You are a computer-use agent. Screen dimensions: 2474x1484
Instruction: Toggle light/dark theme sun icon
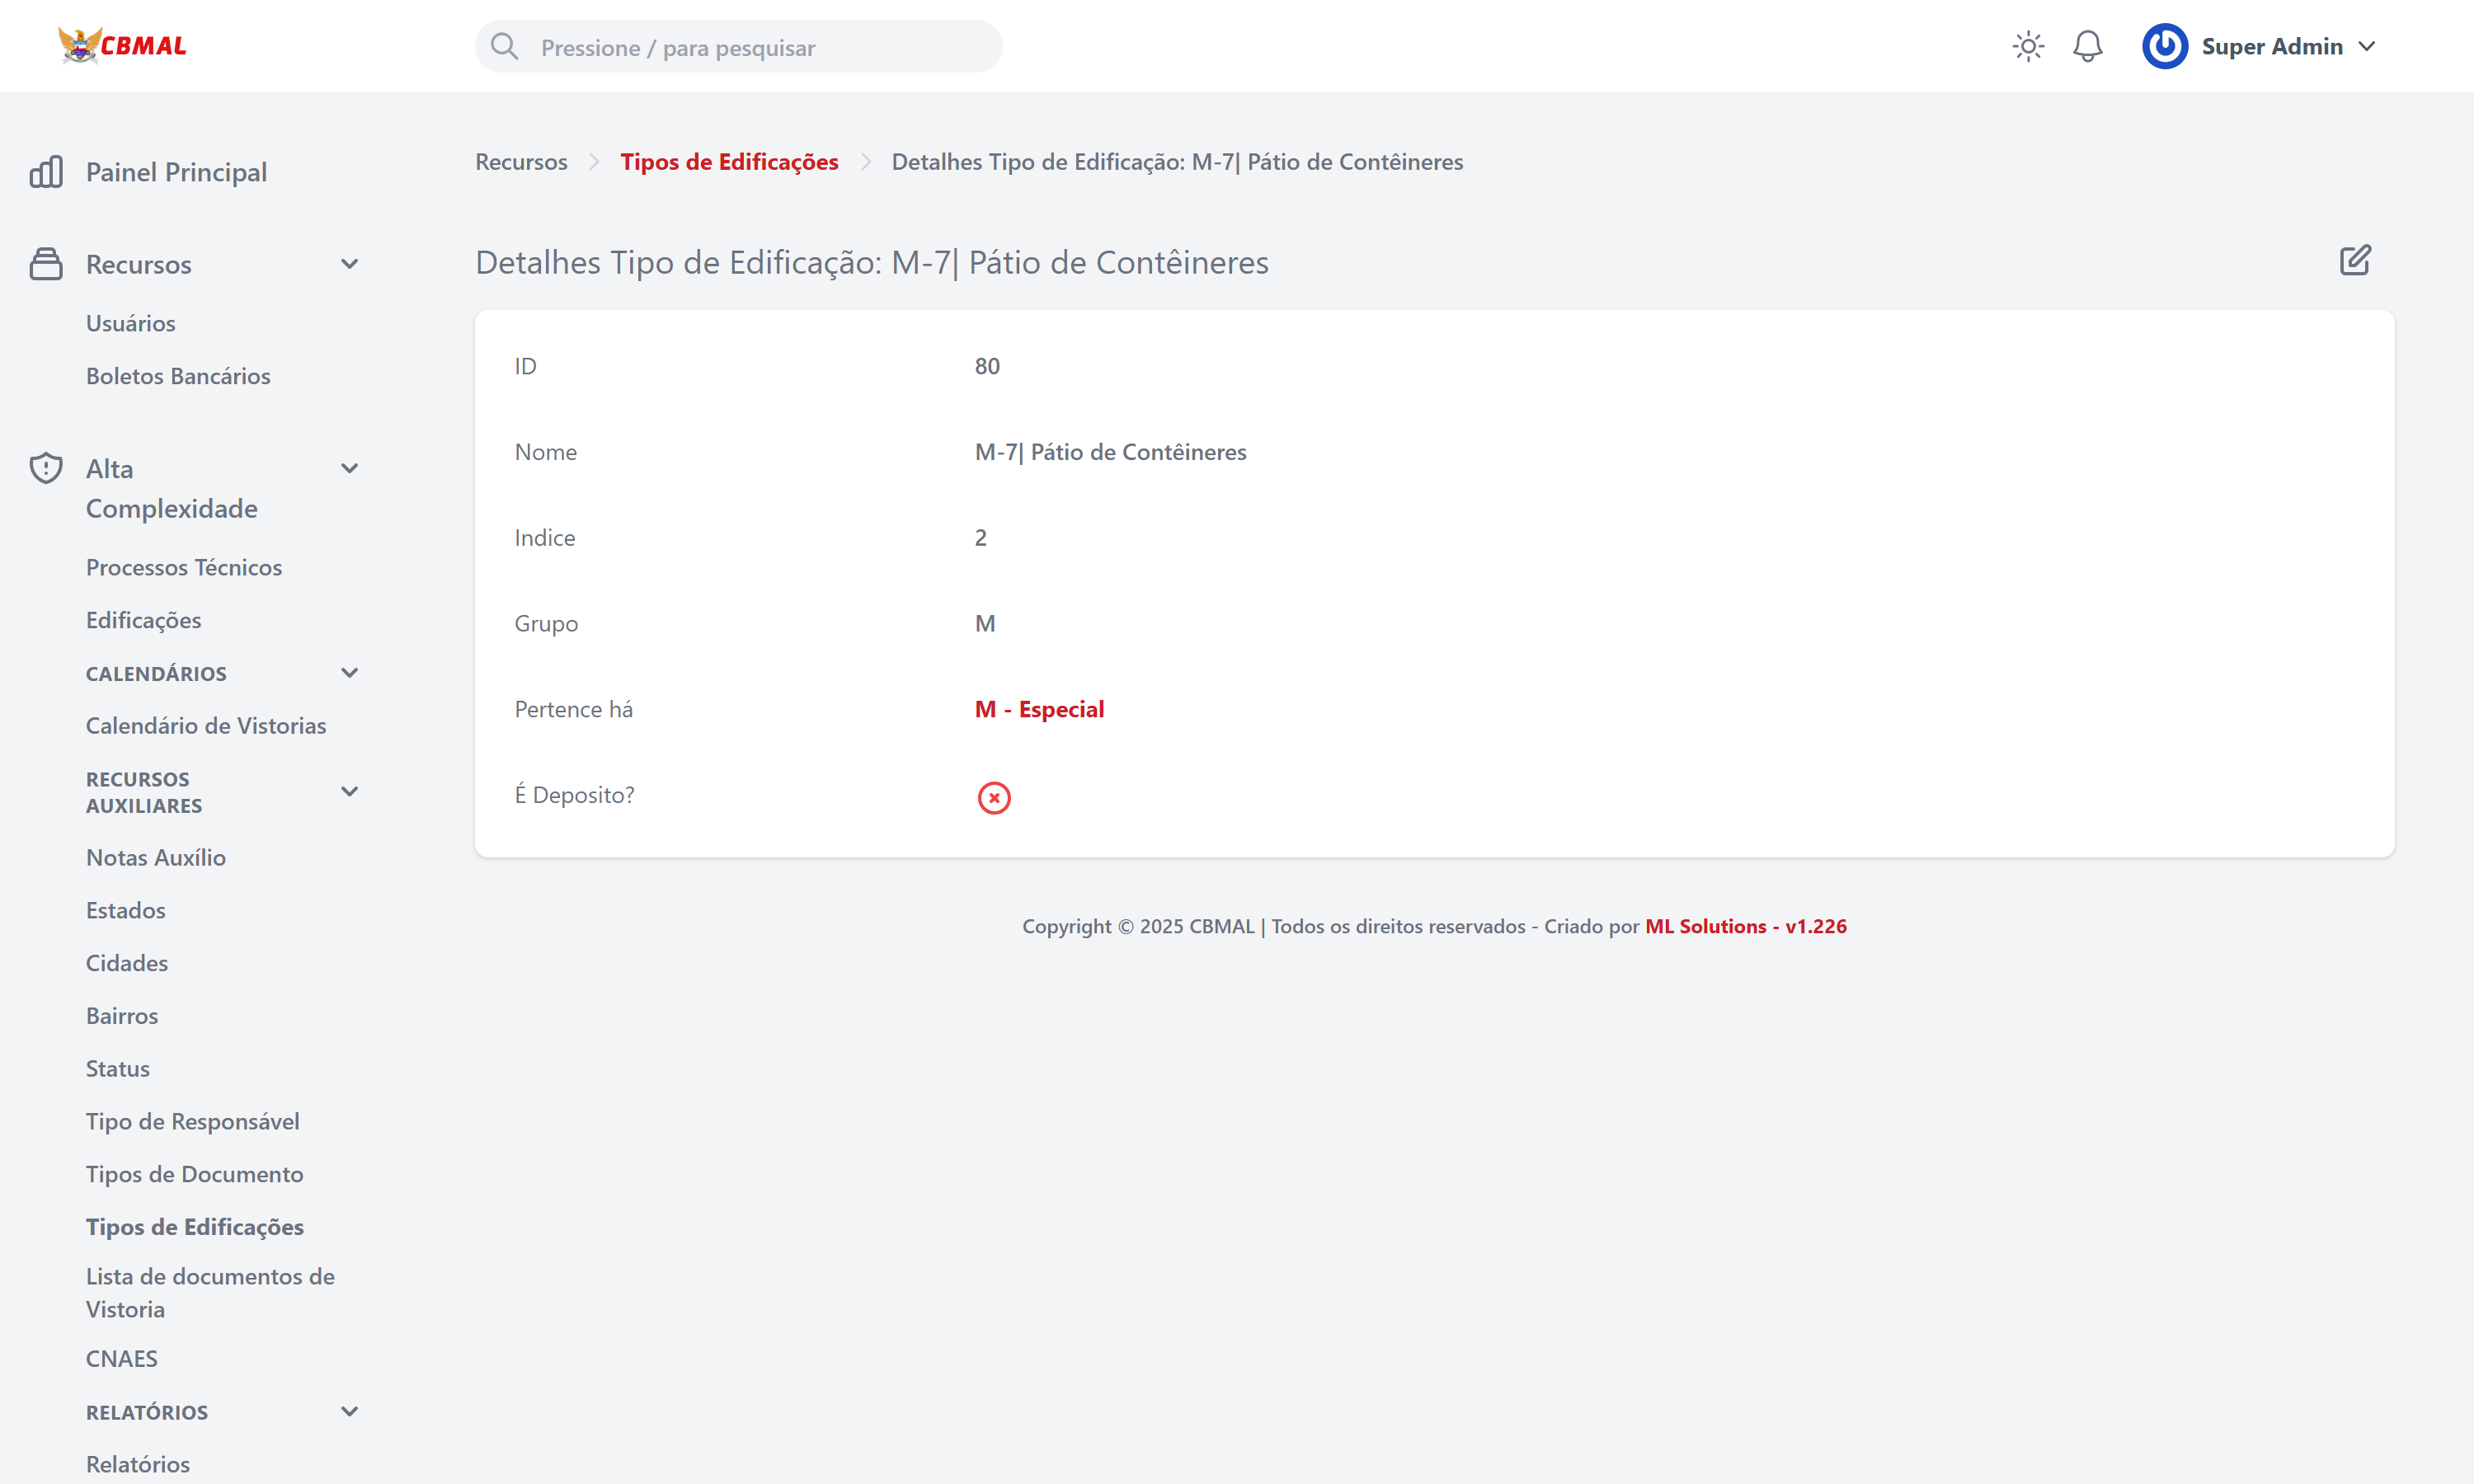click(2027, 47)
